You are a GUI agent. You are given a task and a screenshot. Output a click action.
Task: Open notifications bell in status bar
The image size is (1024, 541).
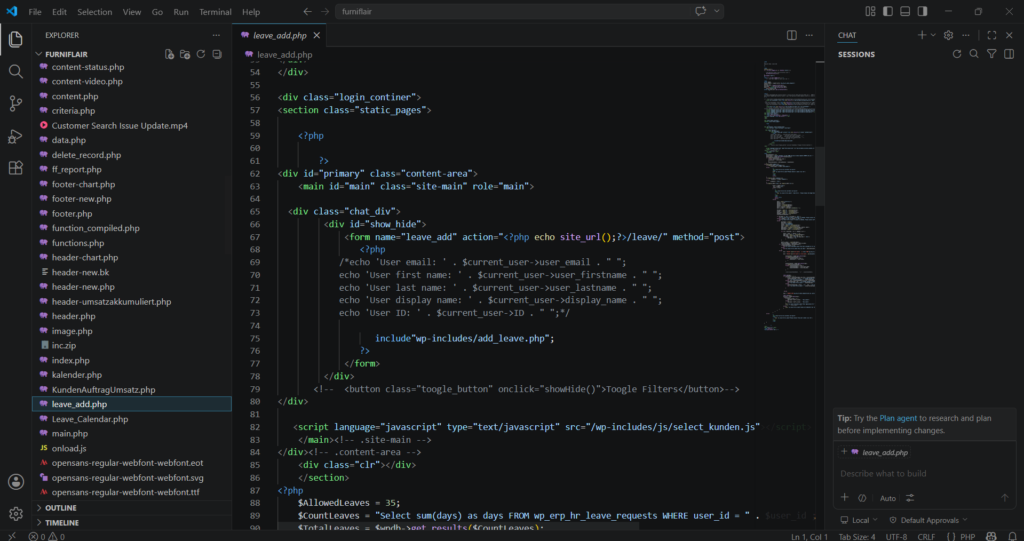[x=1013, y=536]
